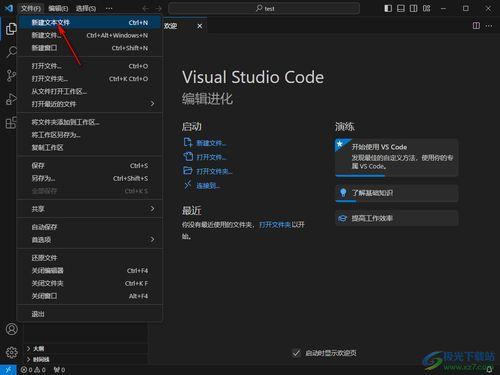Expand the 共享 submenu
This screenshot has width=500, height=375.
[x=89, y=209]
